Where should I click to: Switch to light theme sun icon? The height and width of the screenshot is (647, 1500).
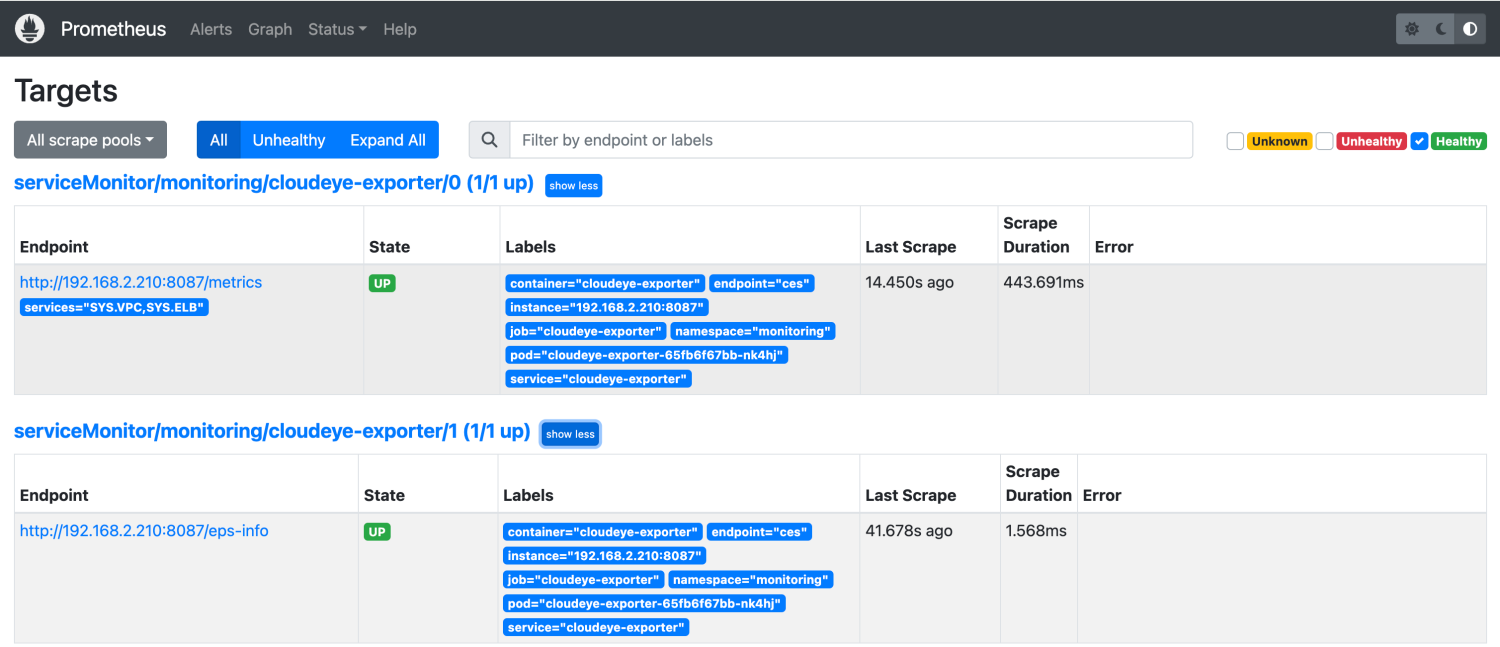coord(1412,29)
